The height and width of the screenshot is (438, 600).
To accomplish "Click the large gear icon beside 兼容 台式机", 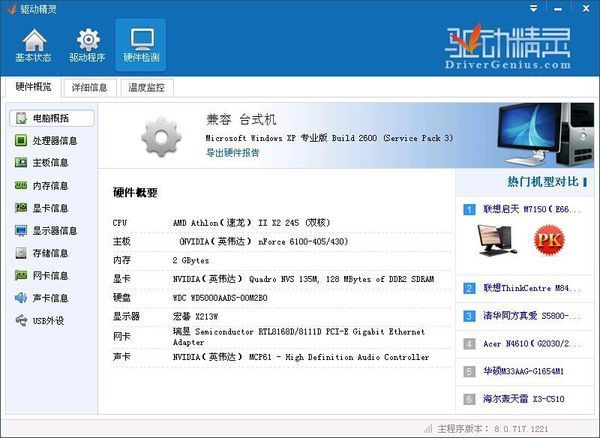I will click(x=161, y=137).
